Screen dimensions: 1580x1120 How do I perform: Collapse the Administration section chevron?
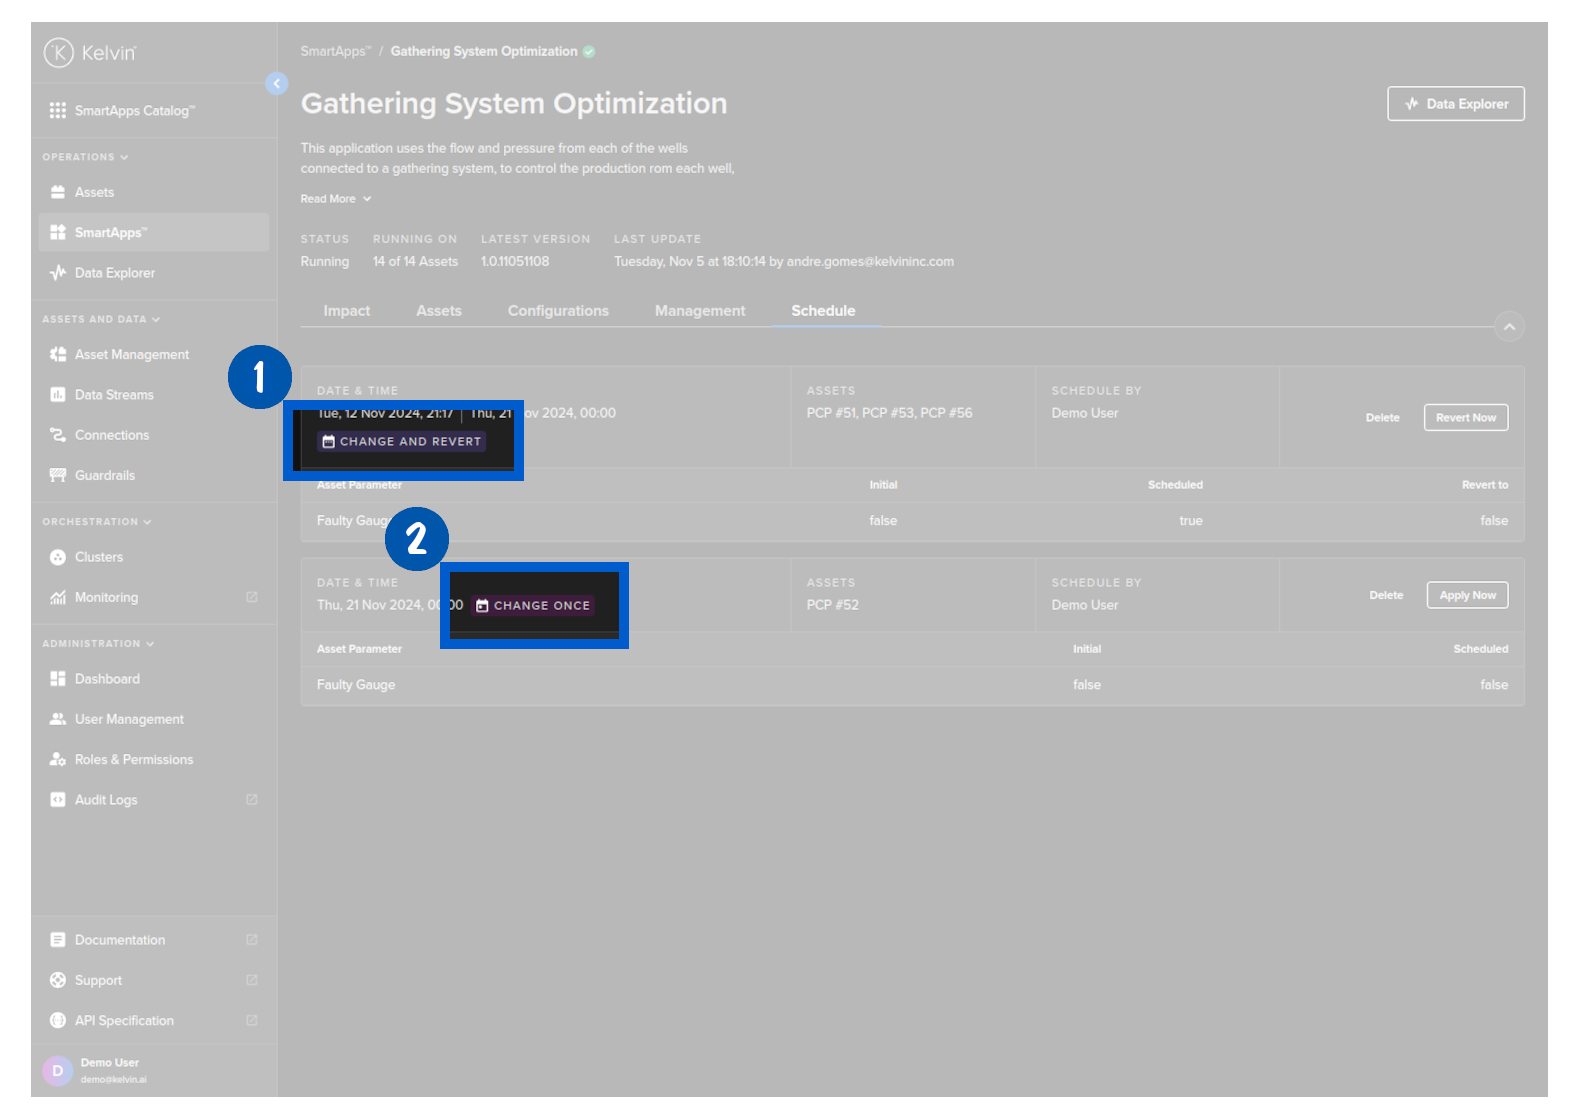(150, 644)
